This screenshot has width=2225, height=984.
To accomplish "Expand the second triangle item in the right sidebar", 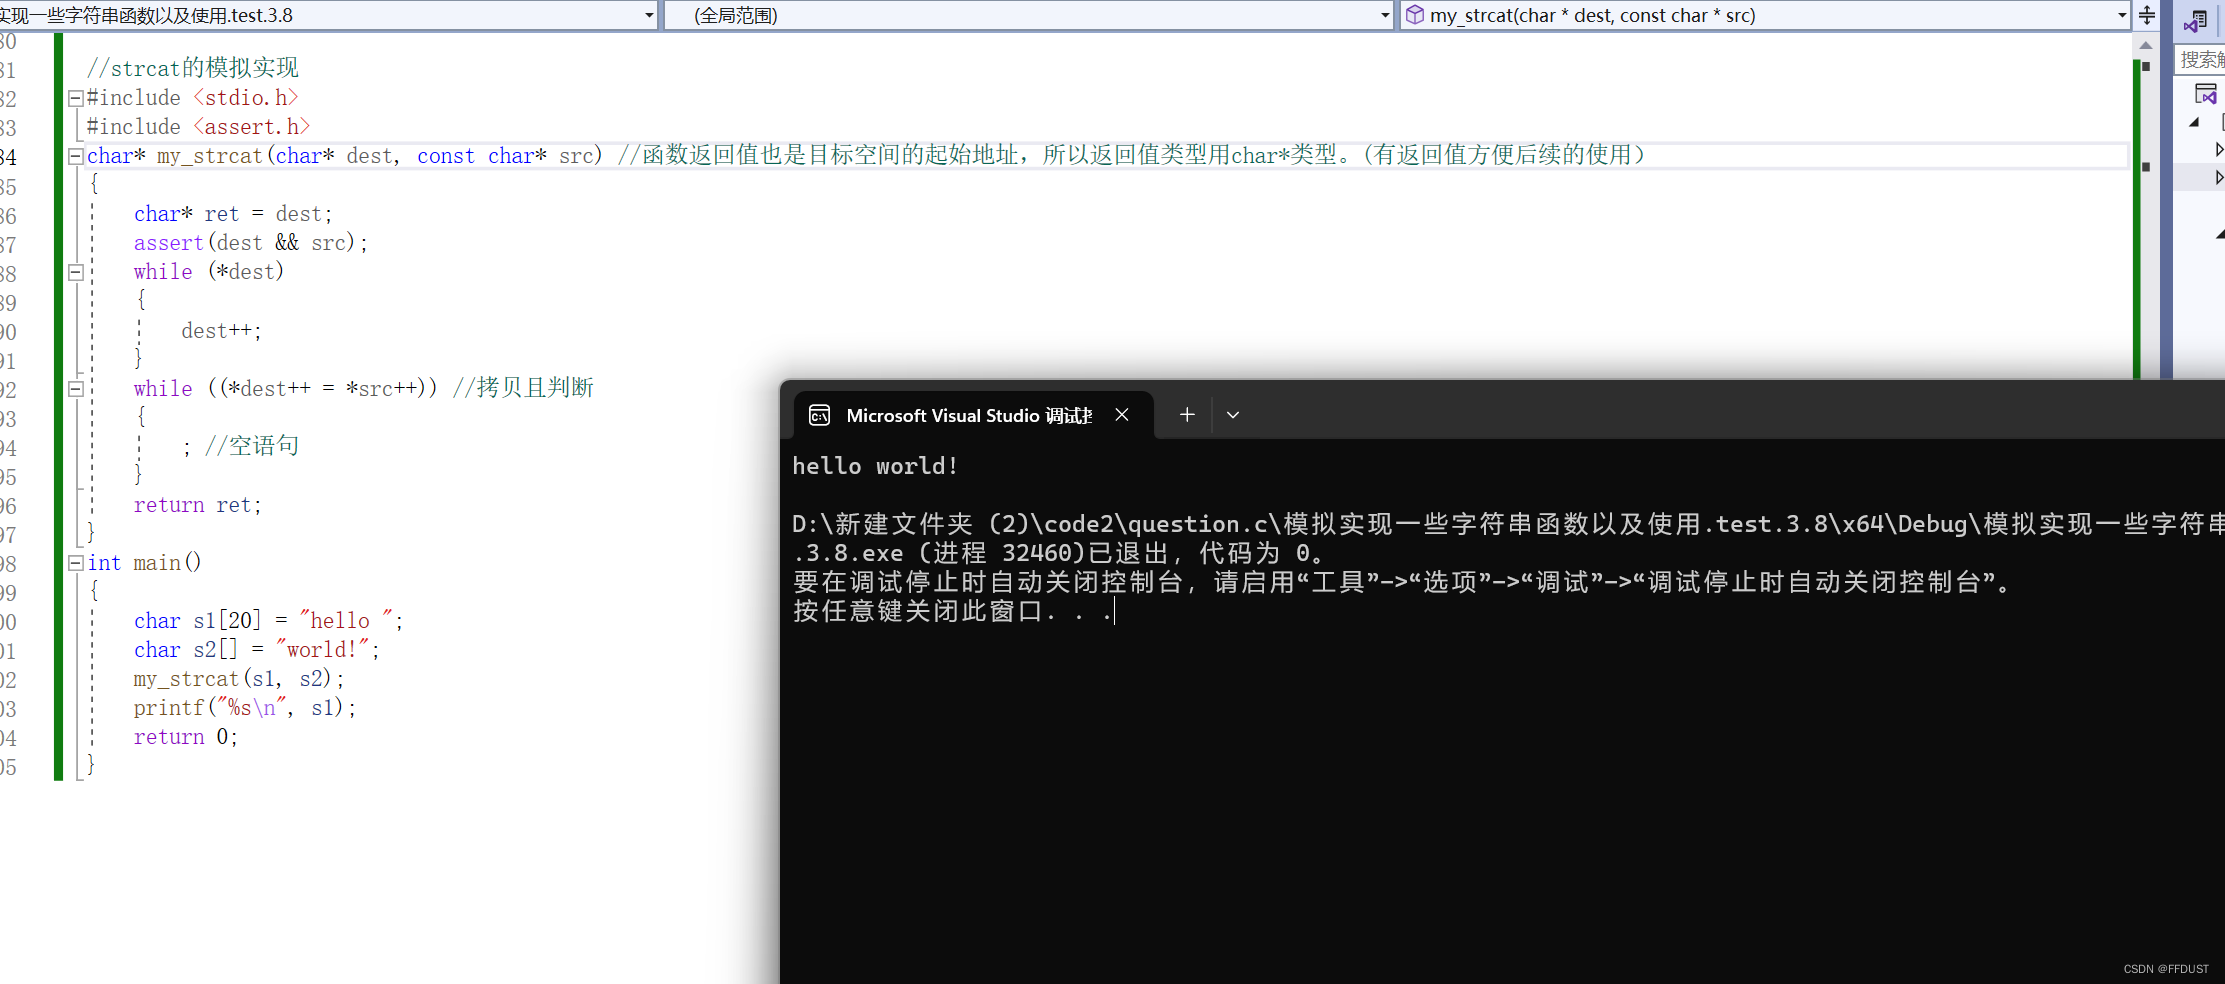I will (x=2219, y=150).
